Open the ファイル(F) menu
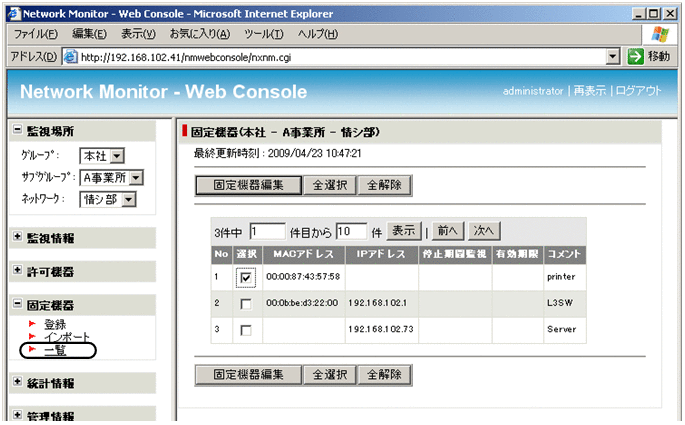This screenshot has height=425, width=685. coord(36,34)
